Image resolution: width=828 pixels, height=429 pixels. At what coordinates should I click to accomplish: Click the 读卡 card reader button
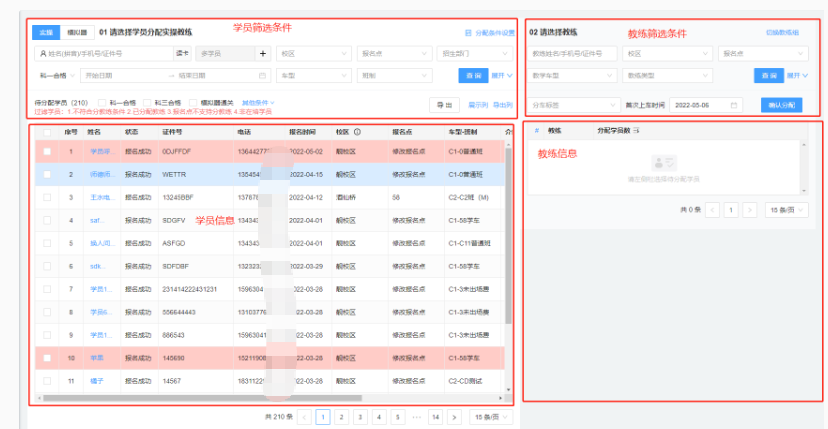182,54
